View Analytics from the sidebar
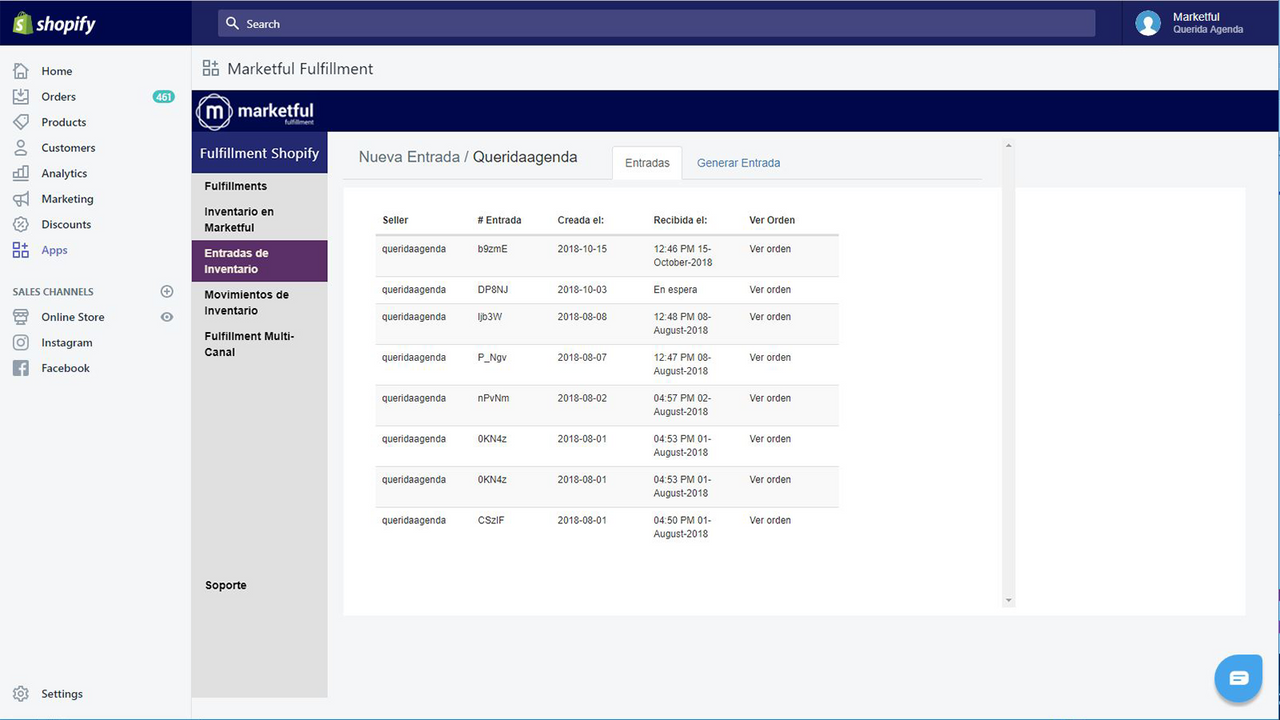The height and width of the screenshot is (720, 1280). coord(63,173)
